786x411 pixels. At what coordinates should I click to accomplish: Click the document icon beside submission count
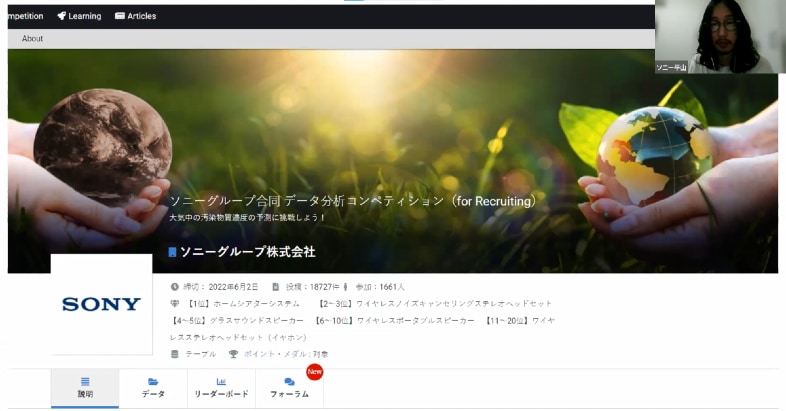click(275, 287)
